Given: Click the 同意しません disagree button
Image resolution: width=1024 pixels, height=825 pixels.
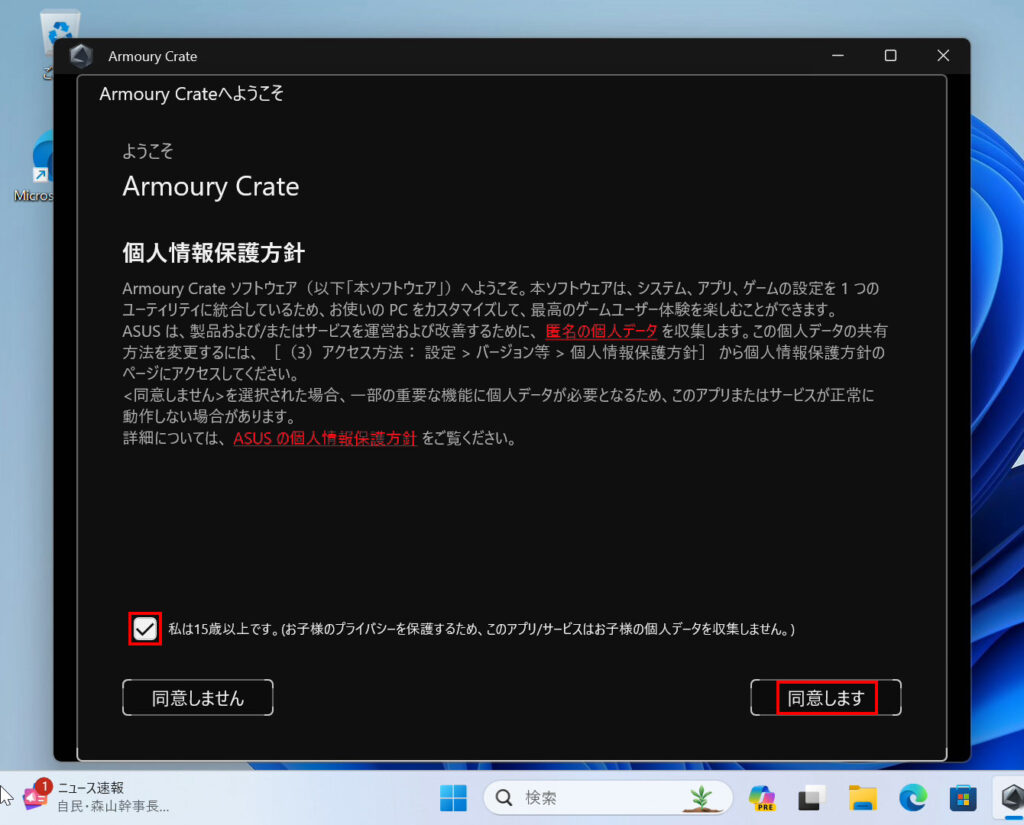Looking at the screenshot, I should point(197,698).
